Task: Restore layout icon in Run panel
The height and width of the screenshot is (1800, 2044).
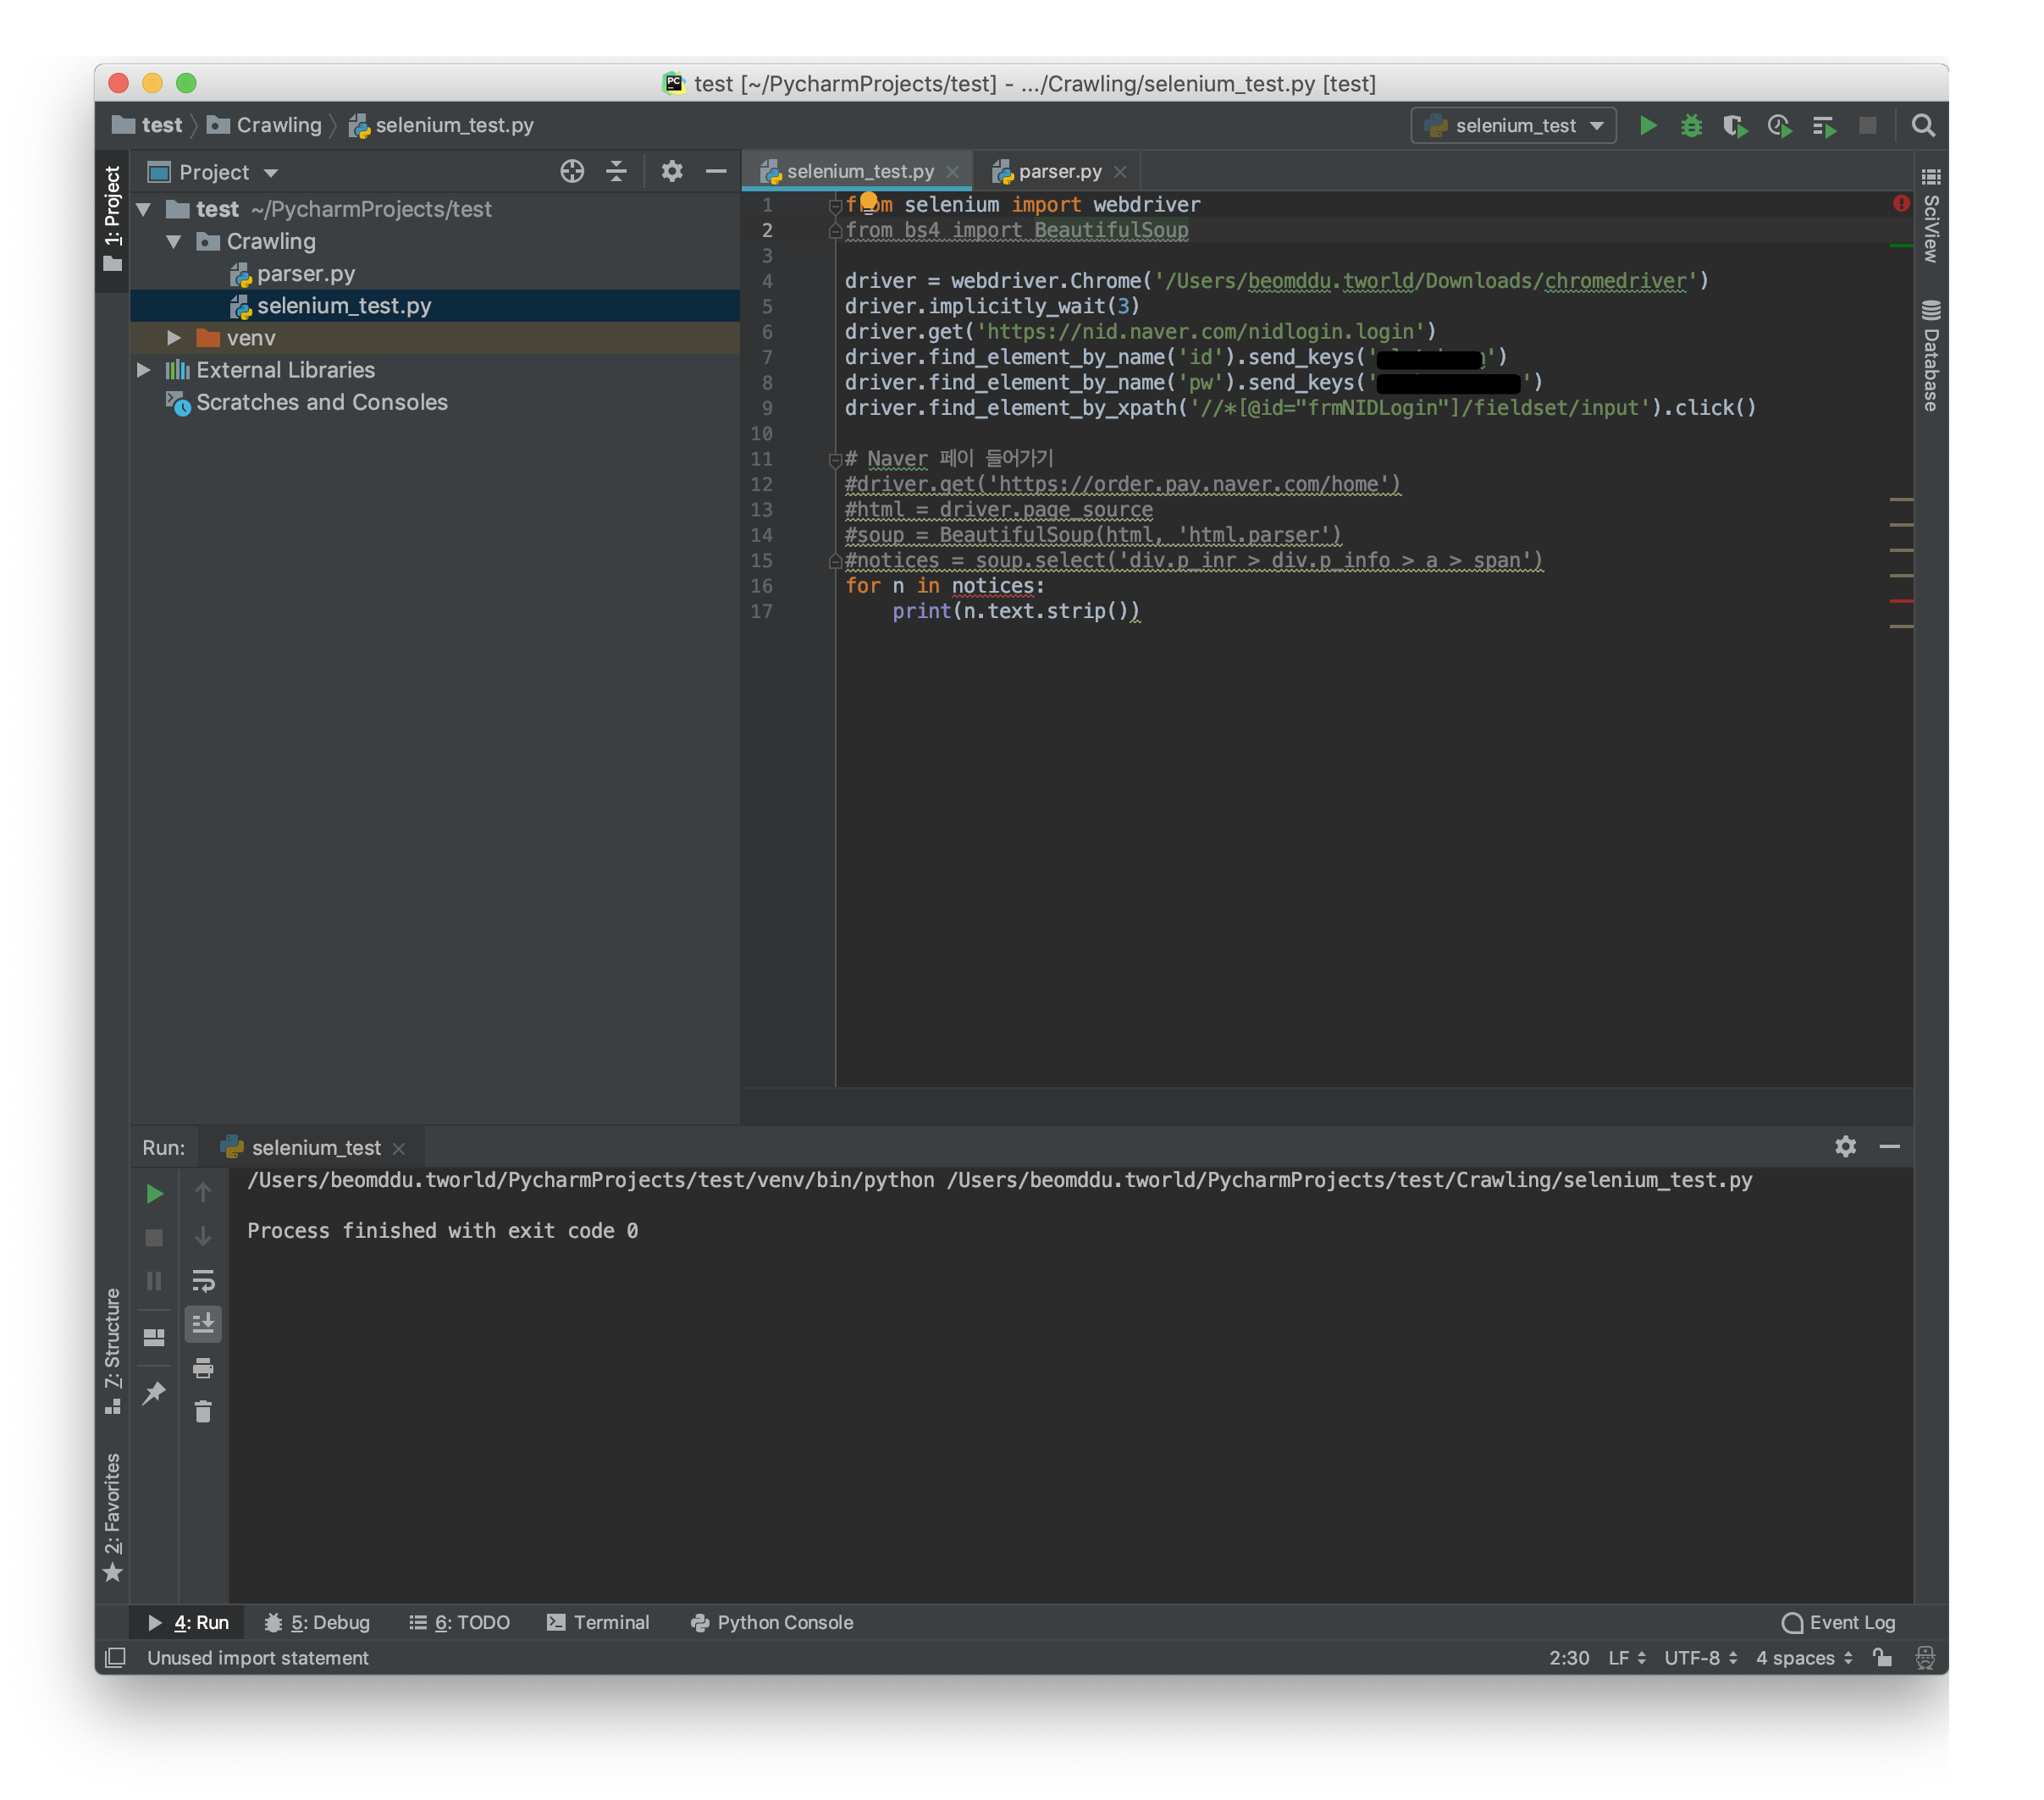Action: [x=154, y=1337]
